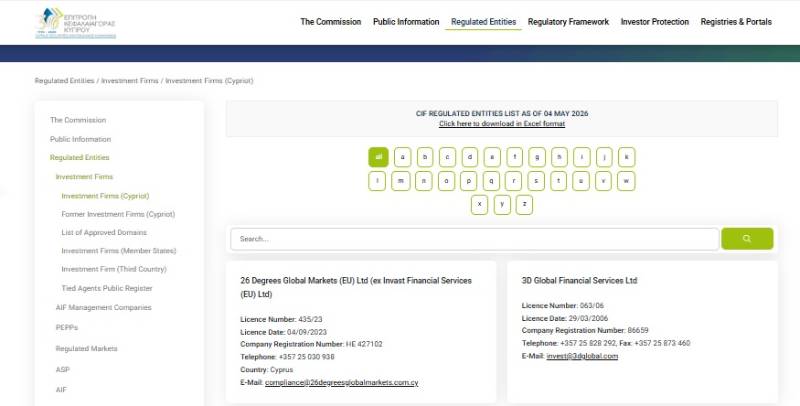Open PEPPs in sidebar
The image size is (800, 406).
click(x=67, y=327)
